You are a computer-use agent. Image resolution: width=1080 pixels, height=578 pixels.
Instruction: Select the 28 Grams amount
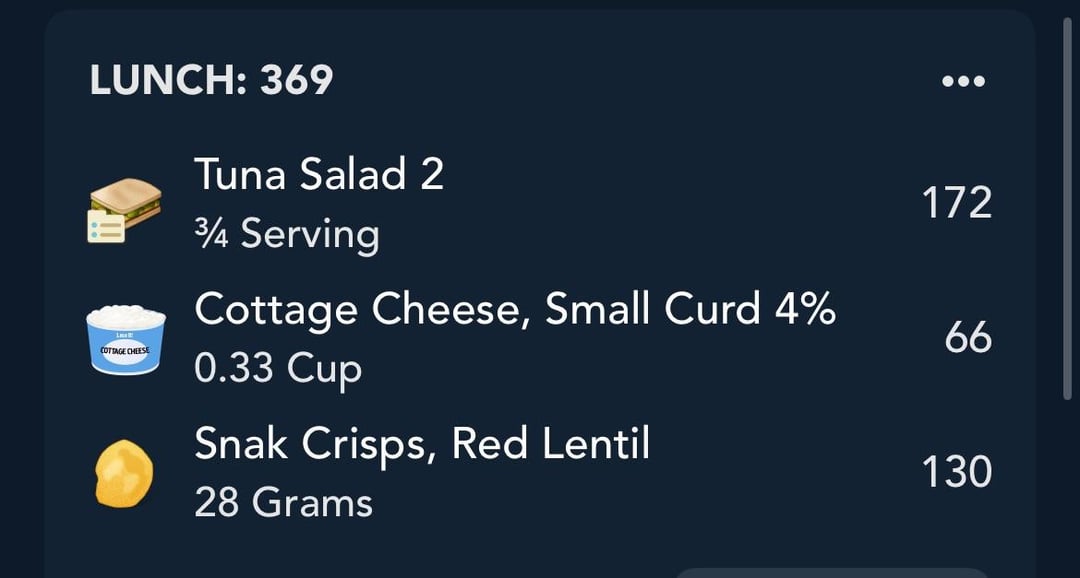283,502
